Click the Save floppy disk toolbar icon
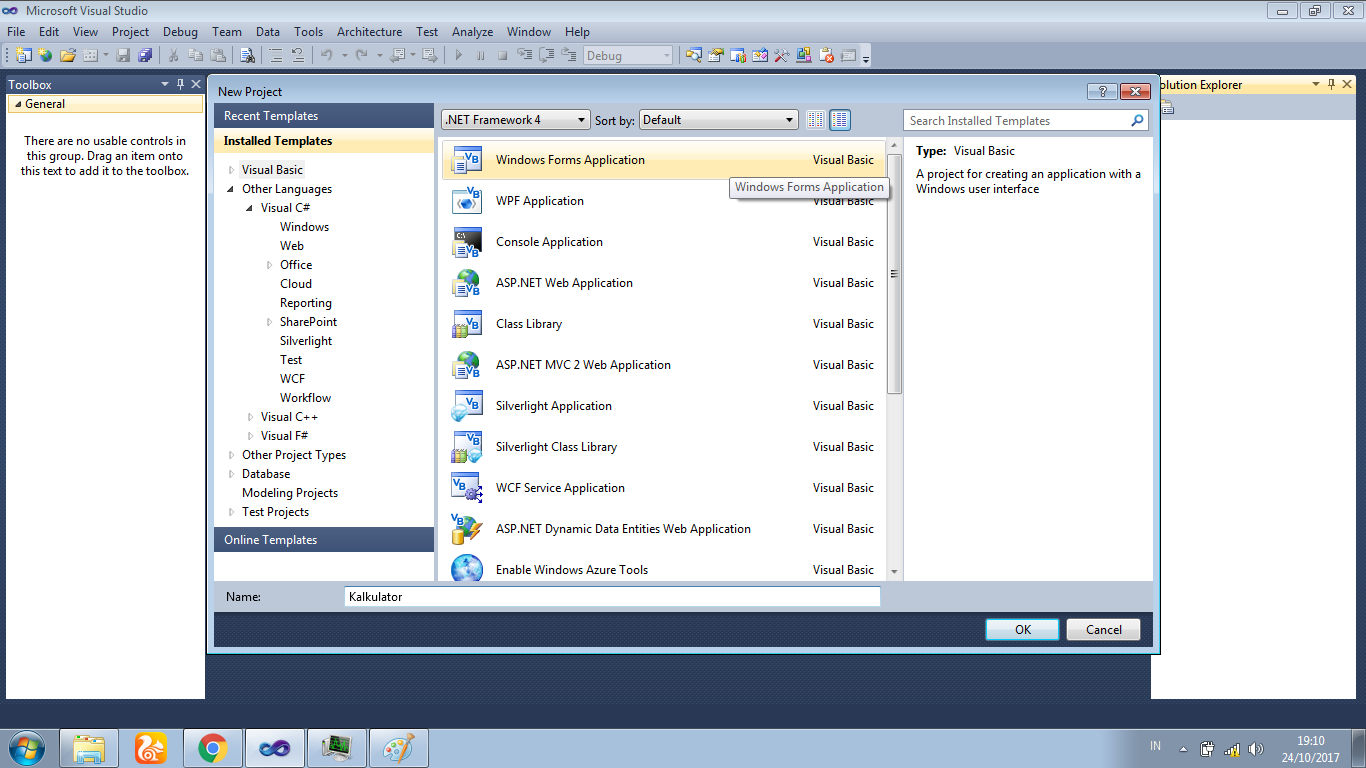 123,56
